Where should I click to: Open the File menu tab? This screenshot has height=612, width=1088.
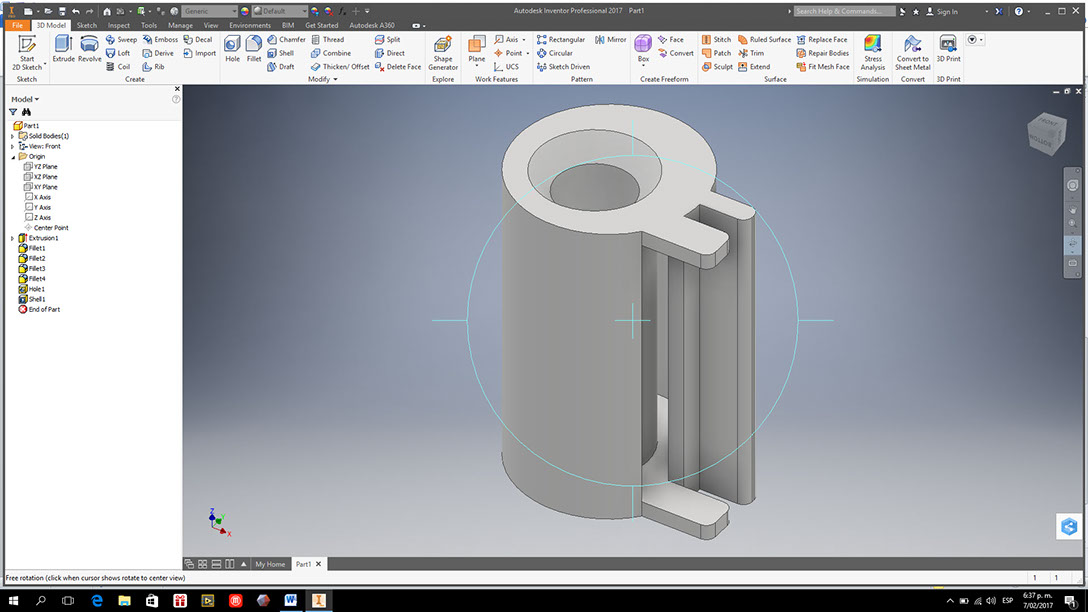click(x=17, y=25)
